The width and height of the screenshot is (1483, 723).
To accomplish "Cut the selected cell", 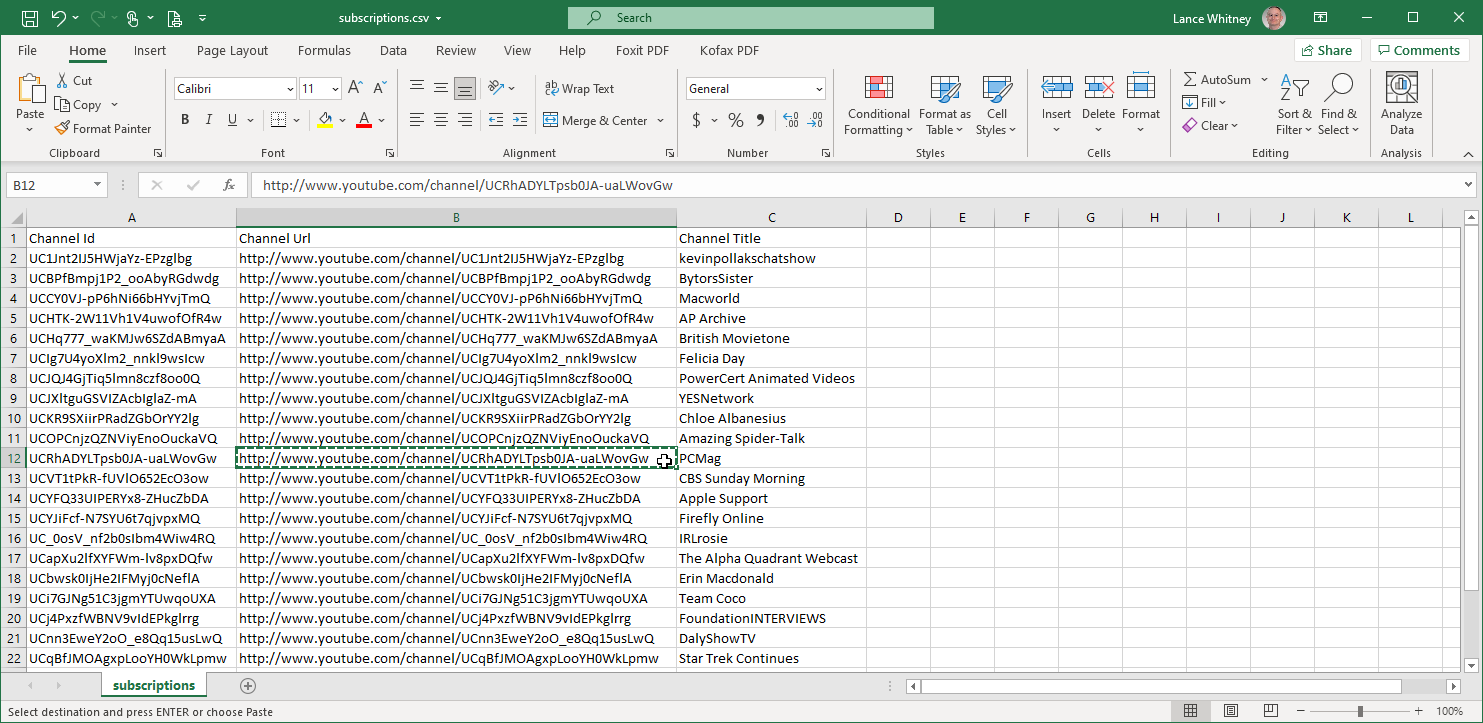I will 74,81.
